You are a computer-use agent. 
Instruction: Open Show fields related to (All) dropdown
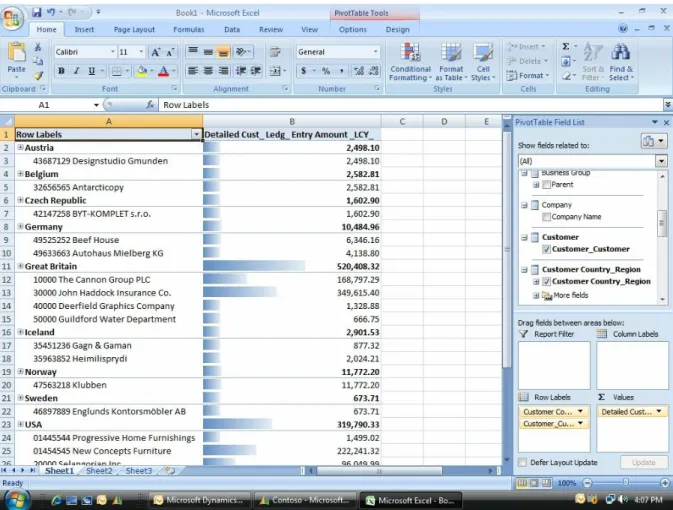(661, 161)
